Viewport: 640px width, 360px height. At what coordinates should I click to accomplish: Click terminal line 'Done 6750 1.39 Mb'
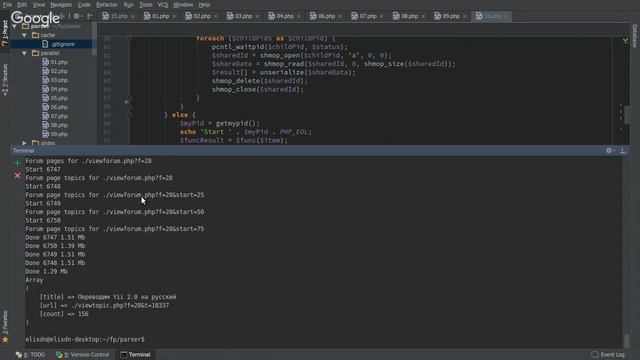55,246
